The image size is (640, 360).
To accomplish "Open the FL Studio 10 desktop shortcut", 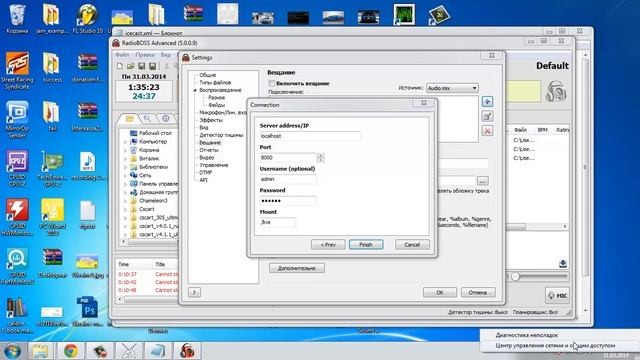I will coord(87,19).
